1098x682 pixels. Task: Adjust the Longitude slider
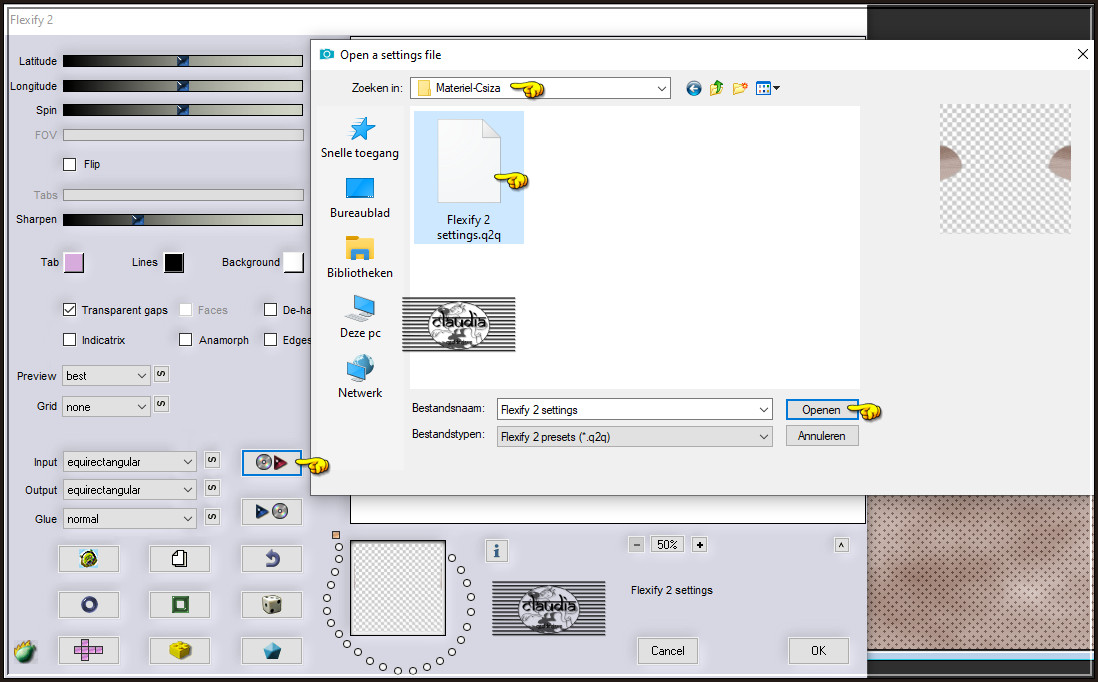183,86
